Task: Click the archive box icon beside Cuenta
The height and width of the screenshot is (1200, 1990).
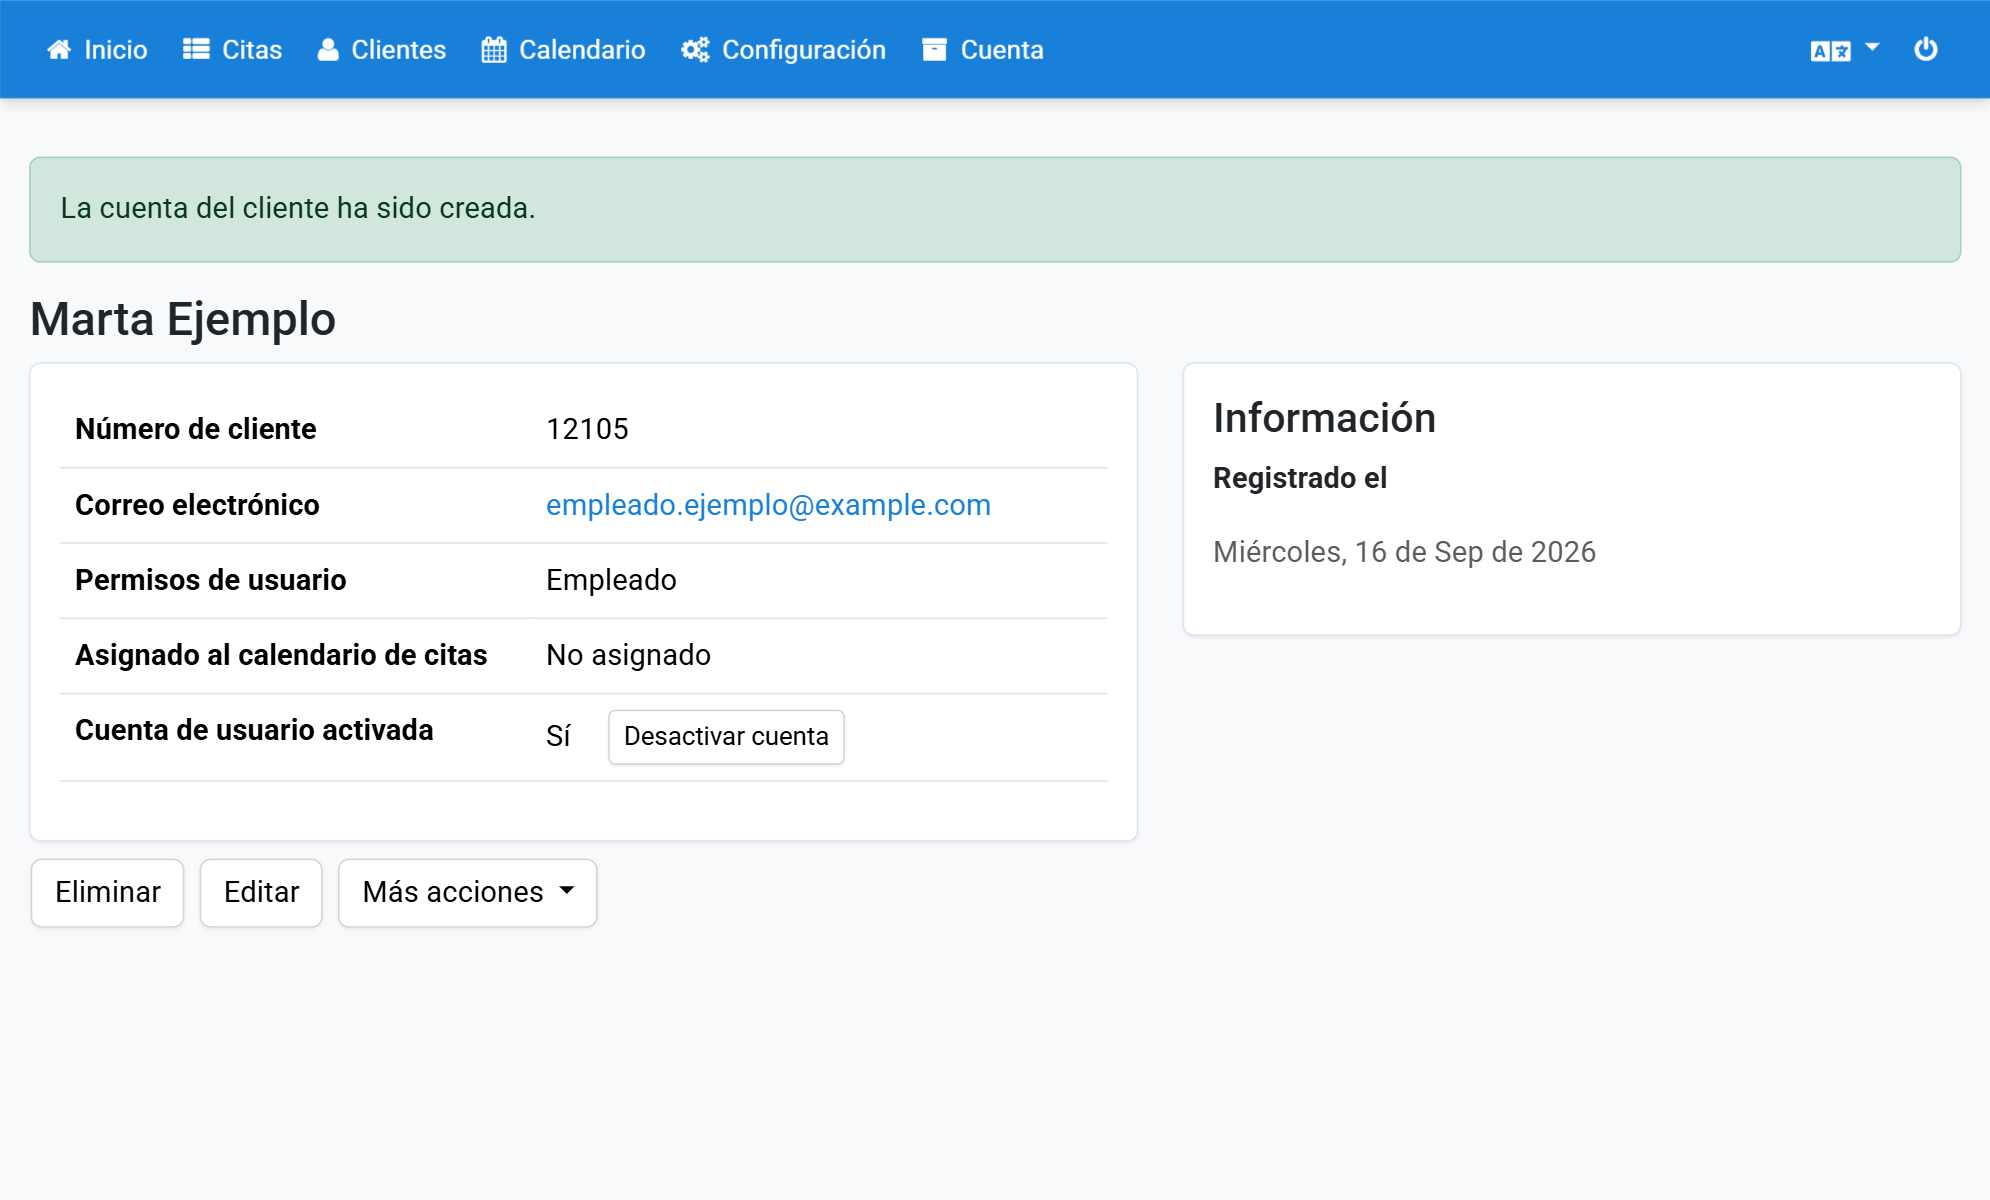Action: click(934, 50)
